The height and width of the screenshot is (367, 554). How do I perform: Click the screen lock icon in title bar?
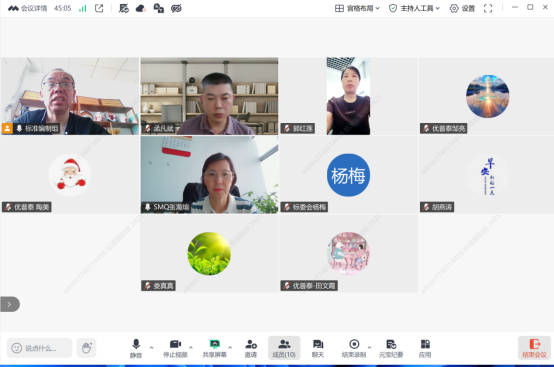(x=158, y=8)
